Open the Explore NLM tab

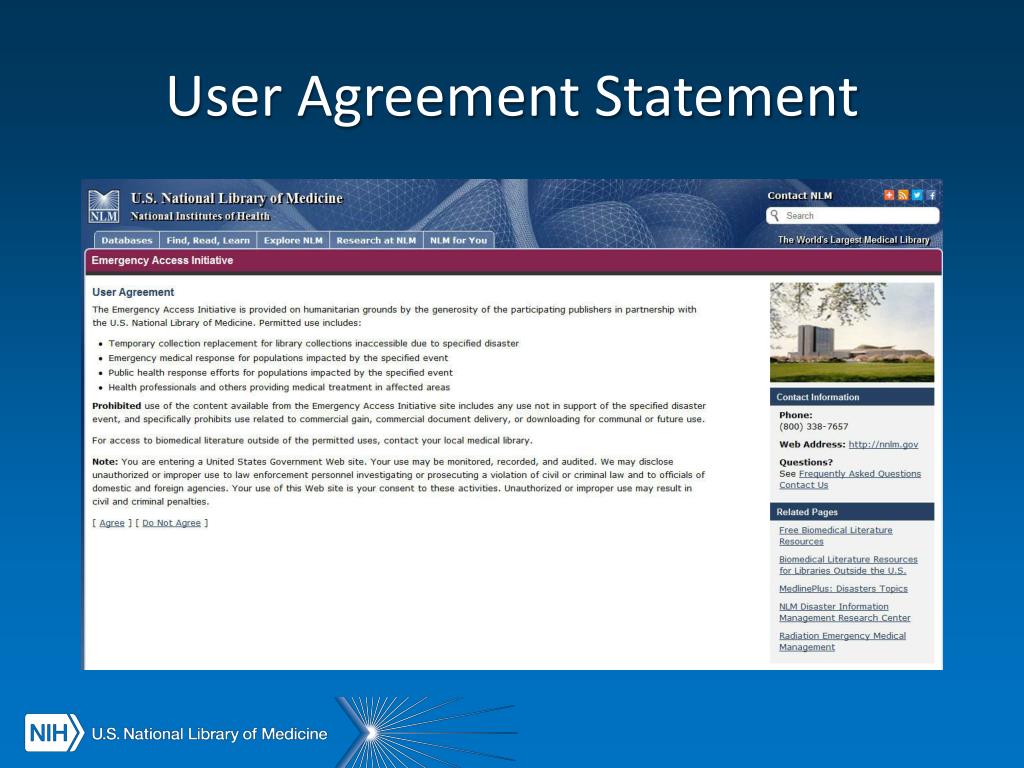point(293,240)
